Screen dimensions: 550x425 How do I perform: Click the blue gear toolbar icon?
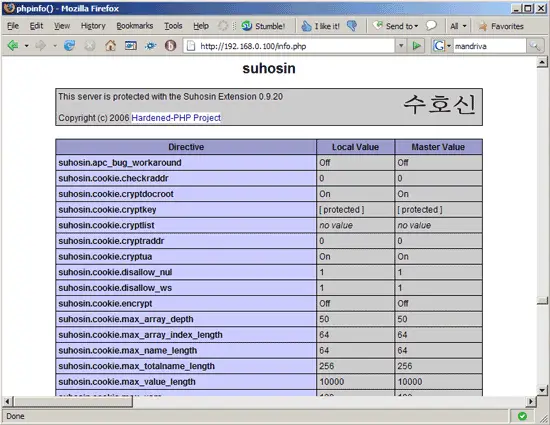click(151, 46)
